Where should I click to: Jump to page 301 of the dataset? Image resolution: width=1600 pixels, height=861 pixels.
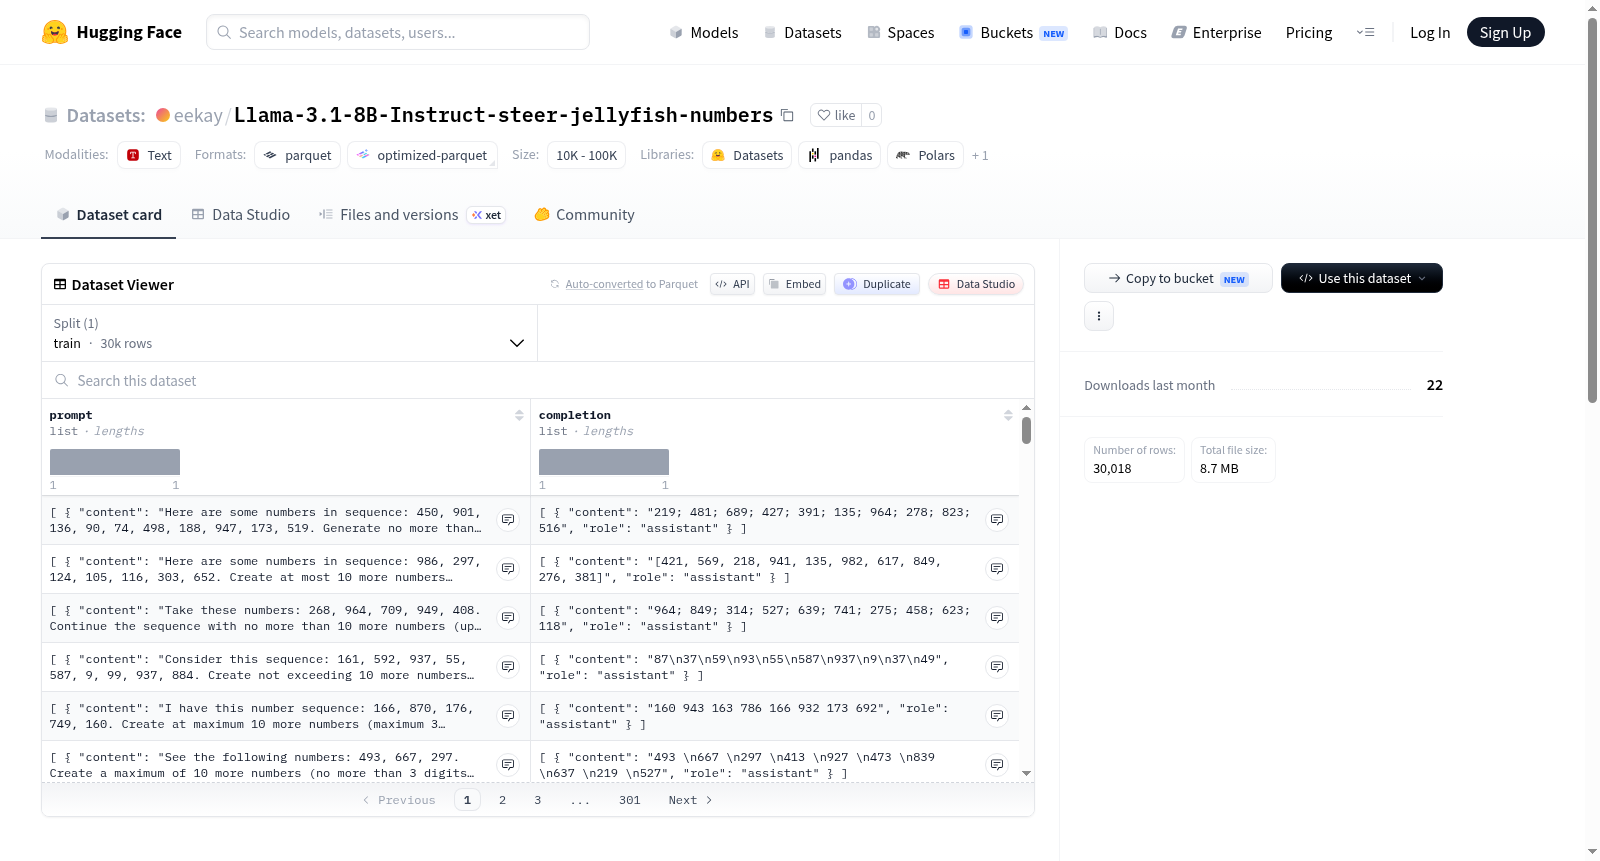tap(630, 800)
